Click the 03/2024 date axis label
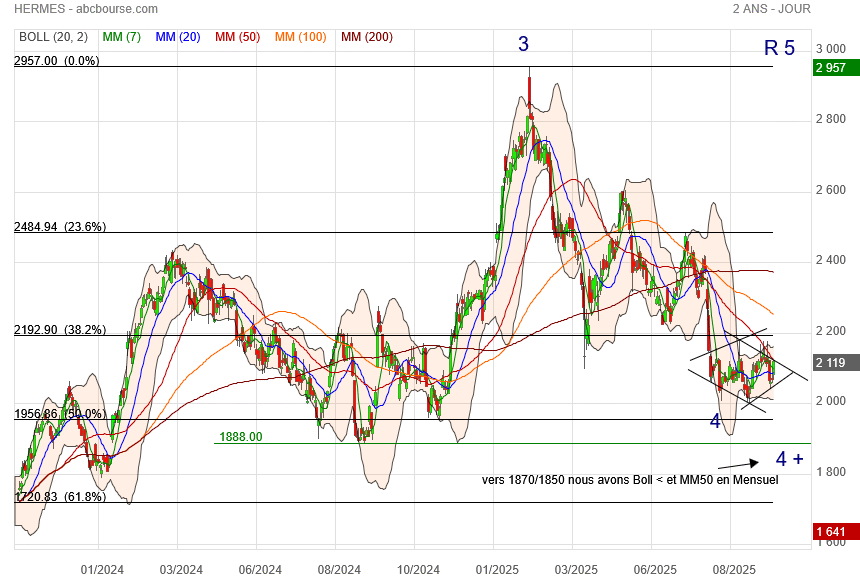The height and width of the screenshot is (580, 860). [181, 570]
